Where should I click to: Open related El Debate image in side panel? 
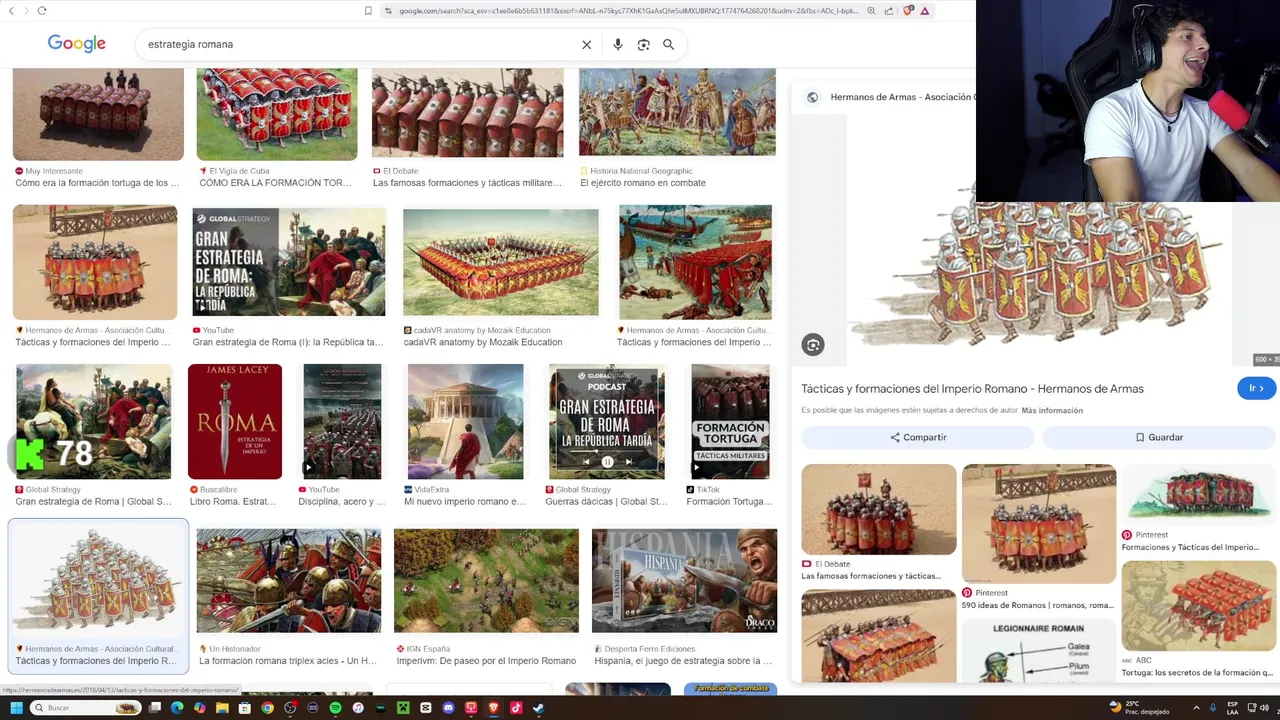pos(878,509)
